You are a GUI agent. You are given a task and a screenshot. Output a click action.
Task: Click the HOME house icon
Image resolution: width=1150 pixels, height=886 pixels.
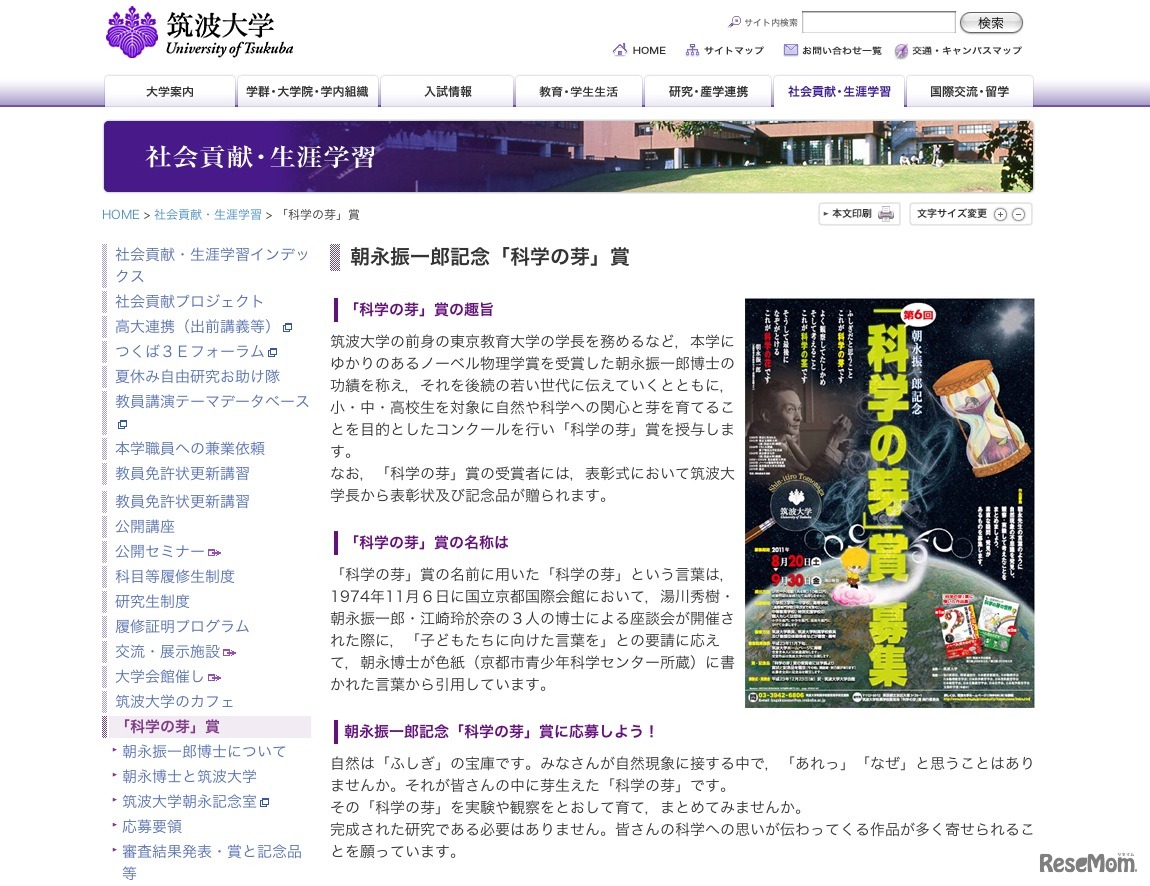pyautogui.click(x=621, y=48)
